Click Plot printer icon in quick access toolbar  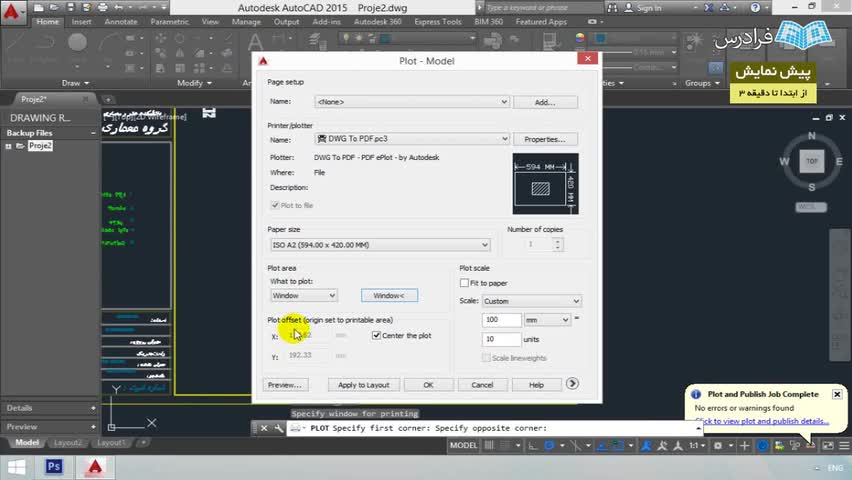click(x=103, y=8)
